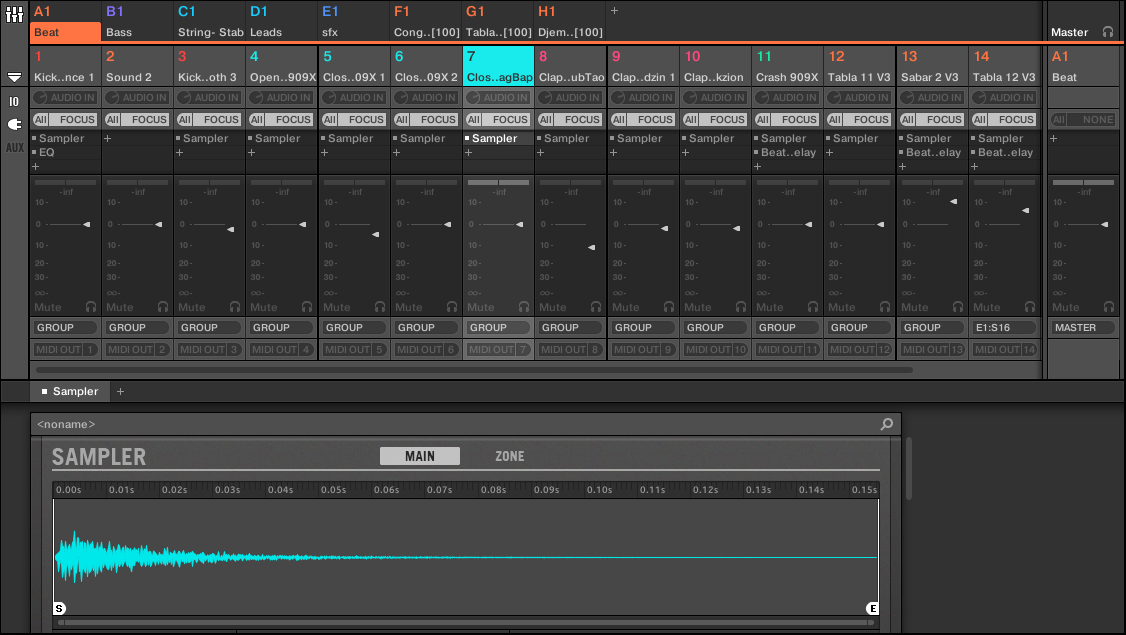Click the Master headphone icon
Screen dimensions: 1126x635
coord(1107,32)
